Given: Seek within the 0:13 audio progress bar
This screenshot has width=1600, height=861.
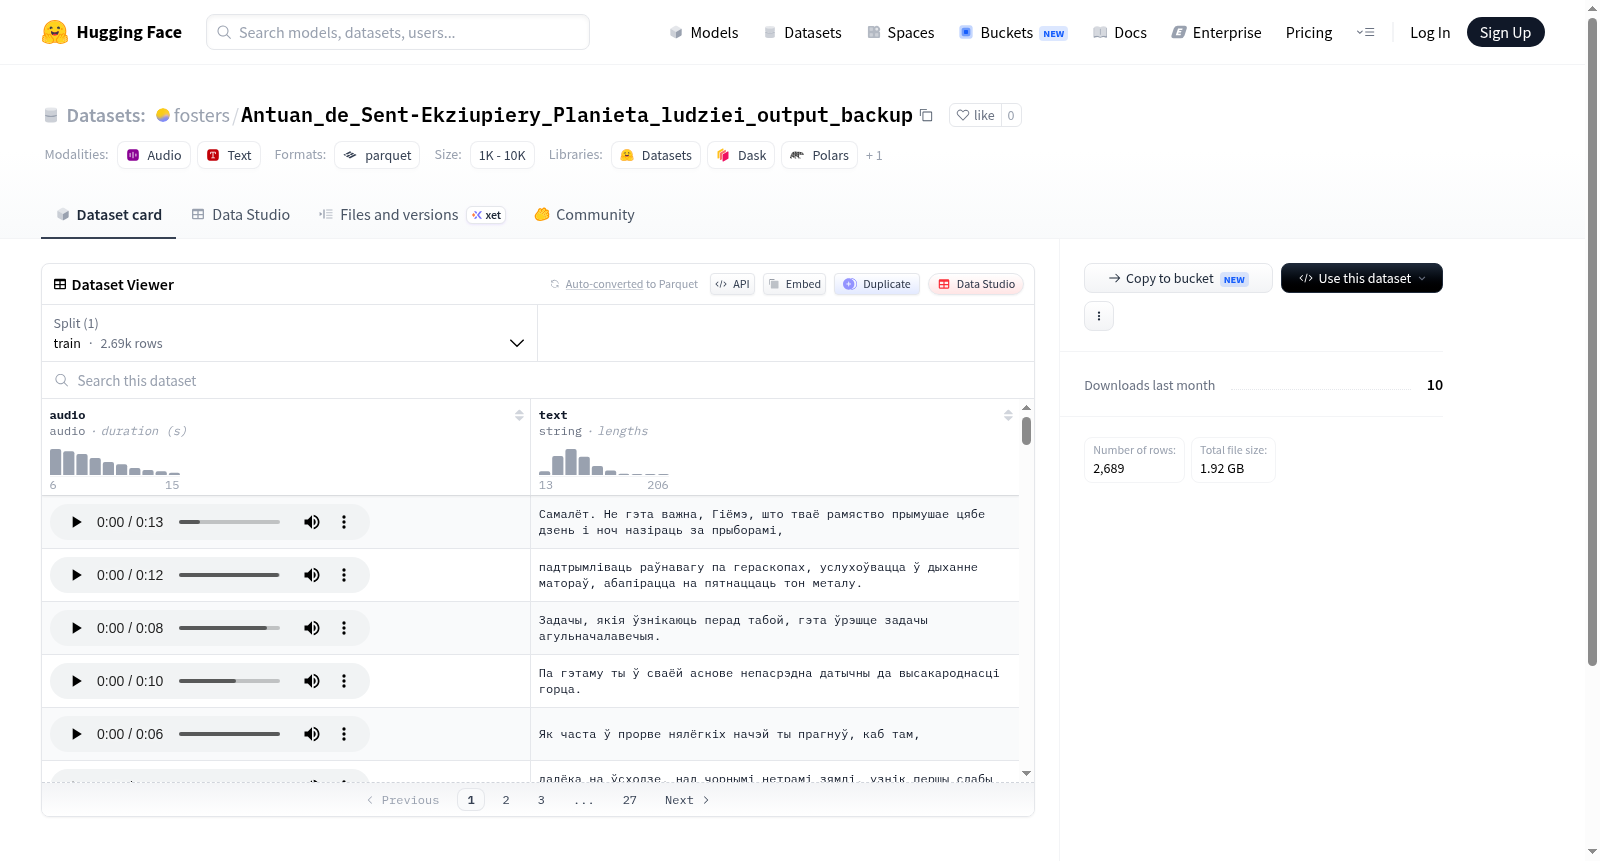Looking at the screenshot, I should coord(229,522).
